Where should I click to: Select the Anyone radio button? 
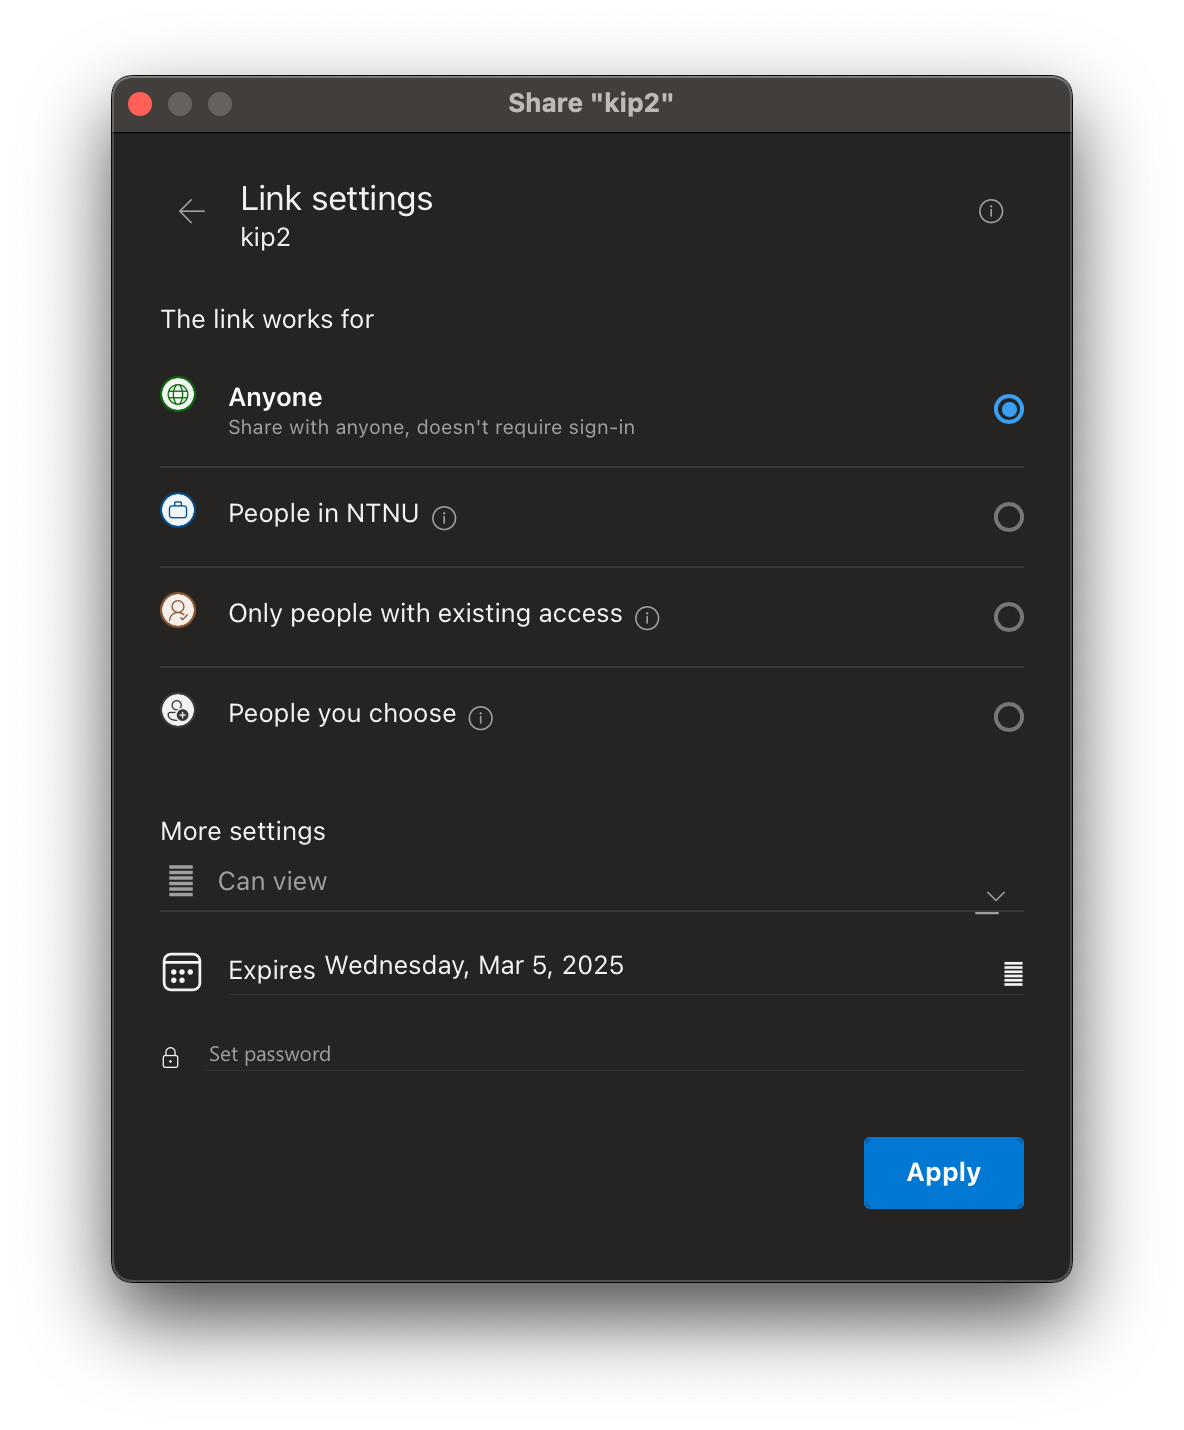click(x=1008, y=409)
